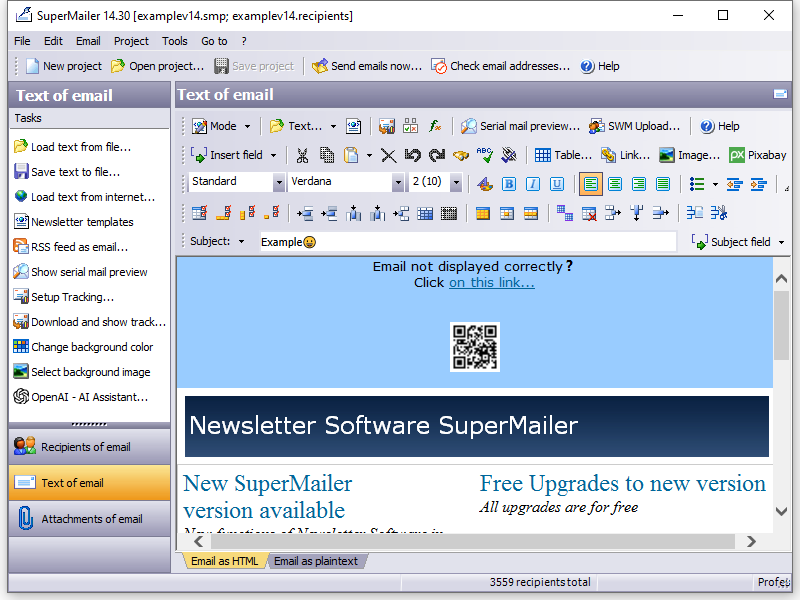Expand the bullet list style dropdown arrow
The height and width of the screenshot is (600, 800).
tap(715, 184)
